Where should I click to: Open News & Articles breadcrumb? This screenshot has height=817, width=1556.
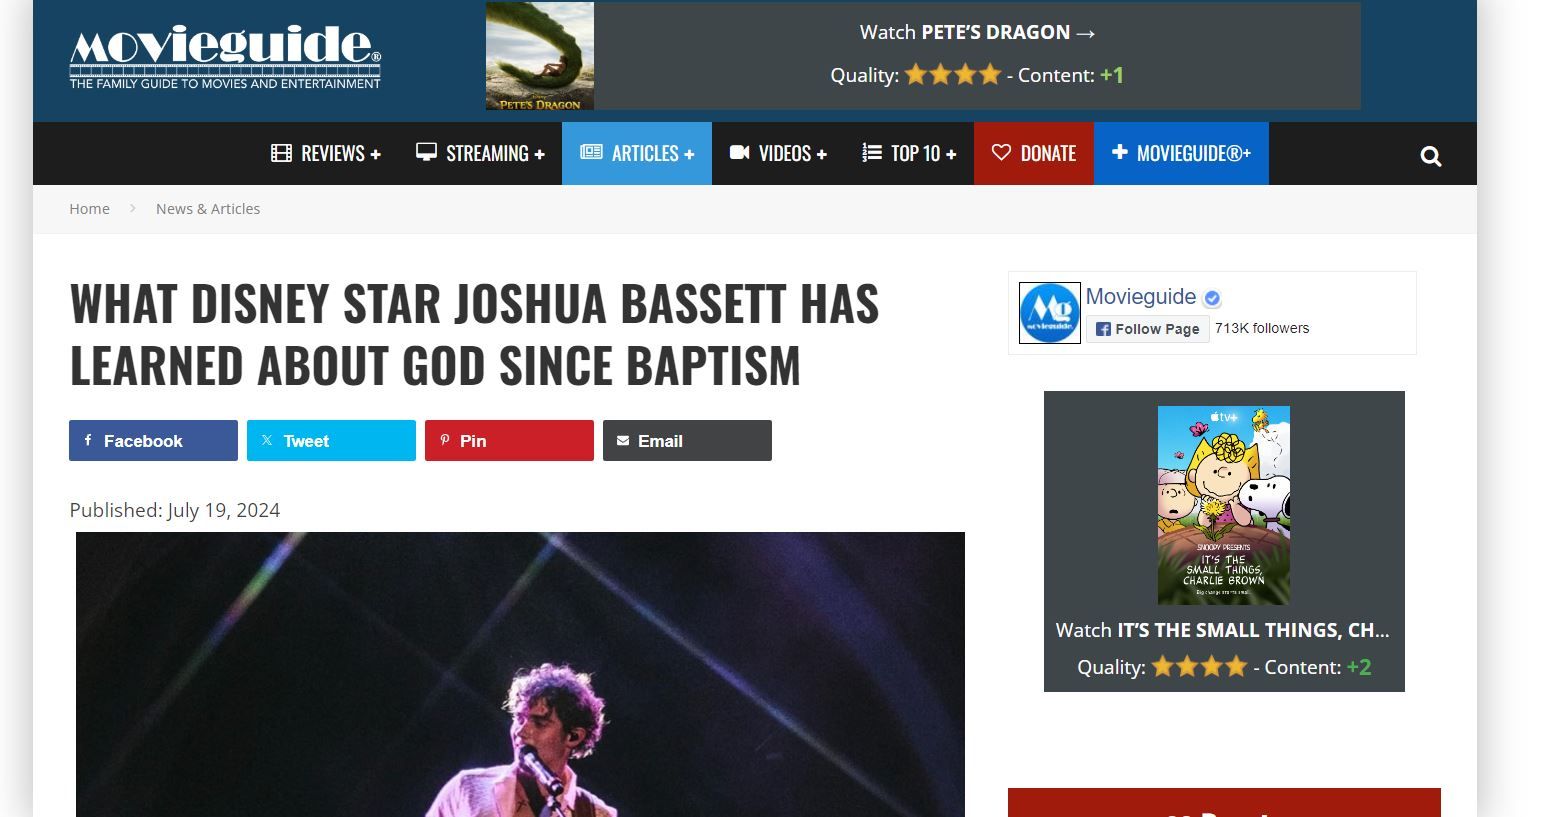coord(208,209)
